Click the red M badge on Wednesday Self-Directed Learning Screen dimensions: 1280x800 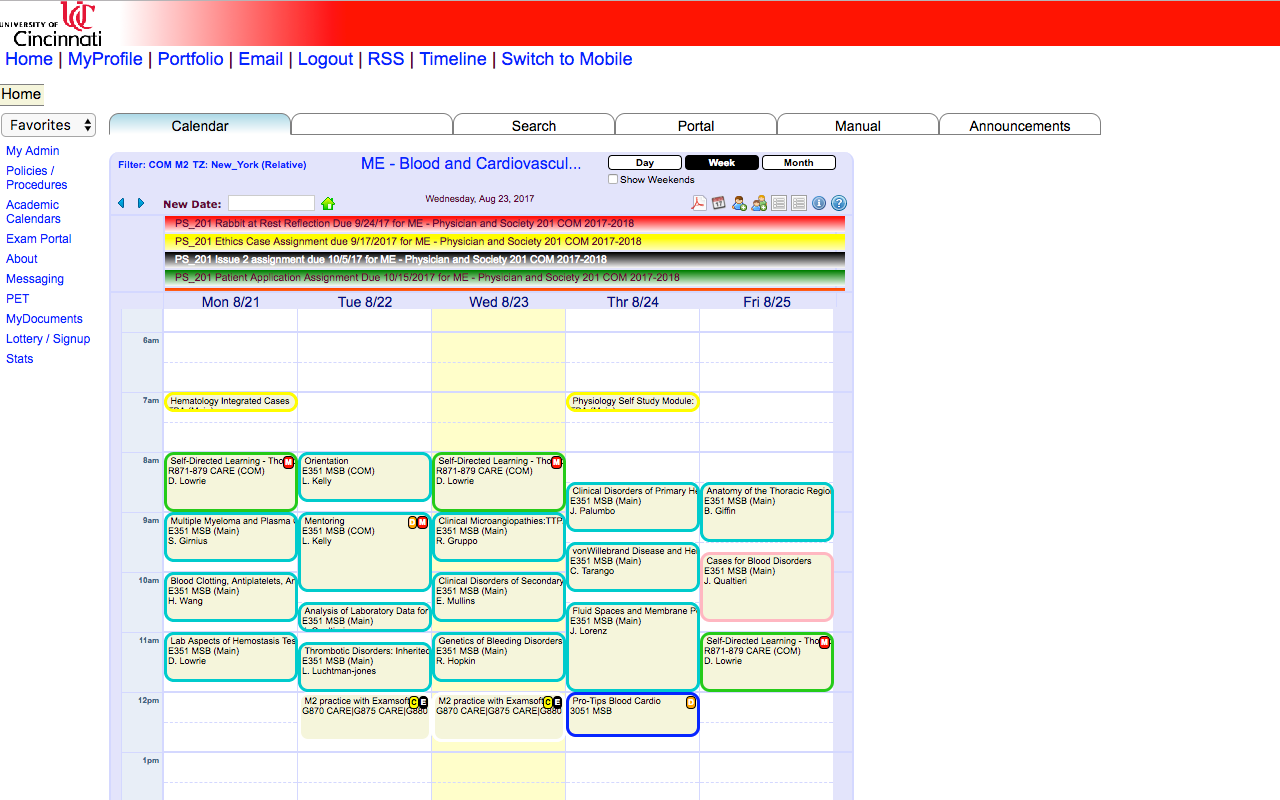(556, 462)
